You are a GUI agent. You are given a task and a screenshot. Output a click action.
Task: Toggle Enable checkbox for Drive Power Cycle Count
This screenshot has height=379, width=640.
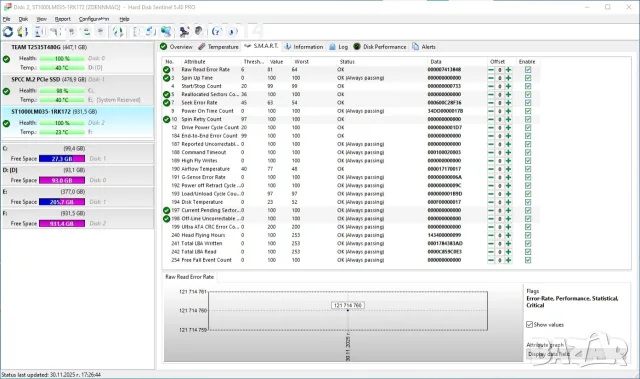[x=528, y=127]
